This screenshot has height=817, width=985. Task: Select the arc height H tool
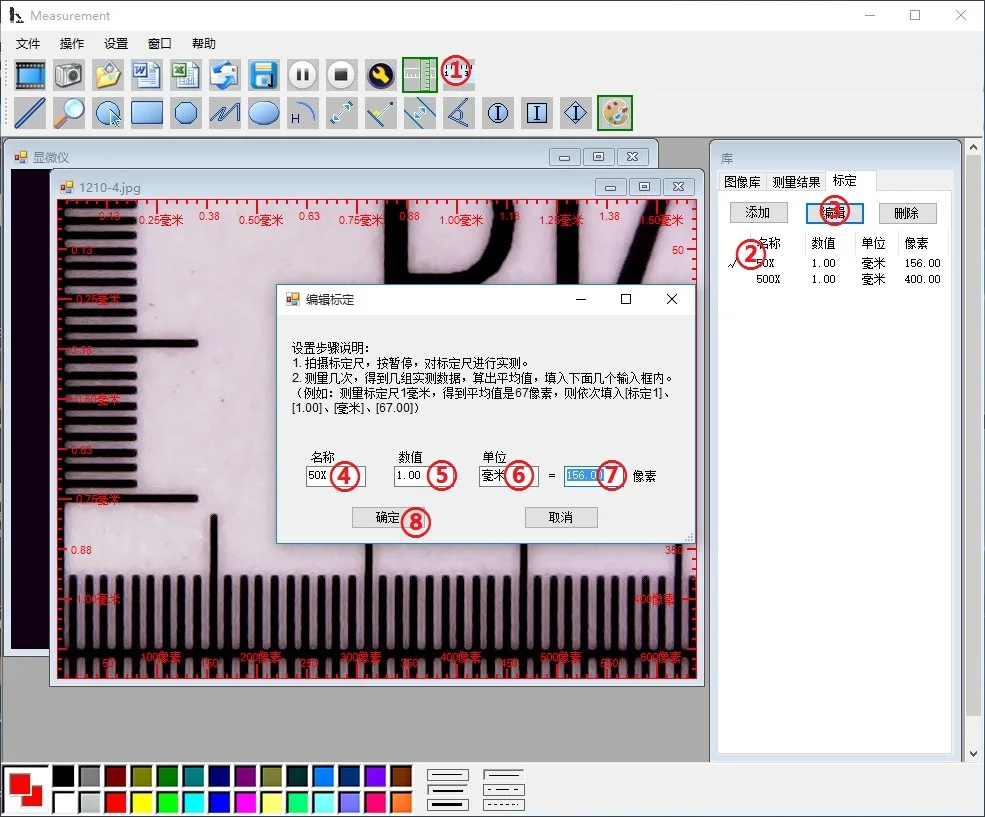click(x=302, y=113)
